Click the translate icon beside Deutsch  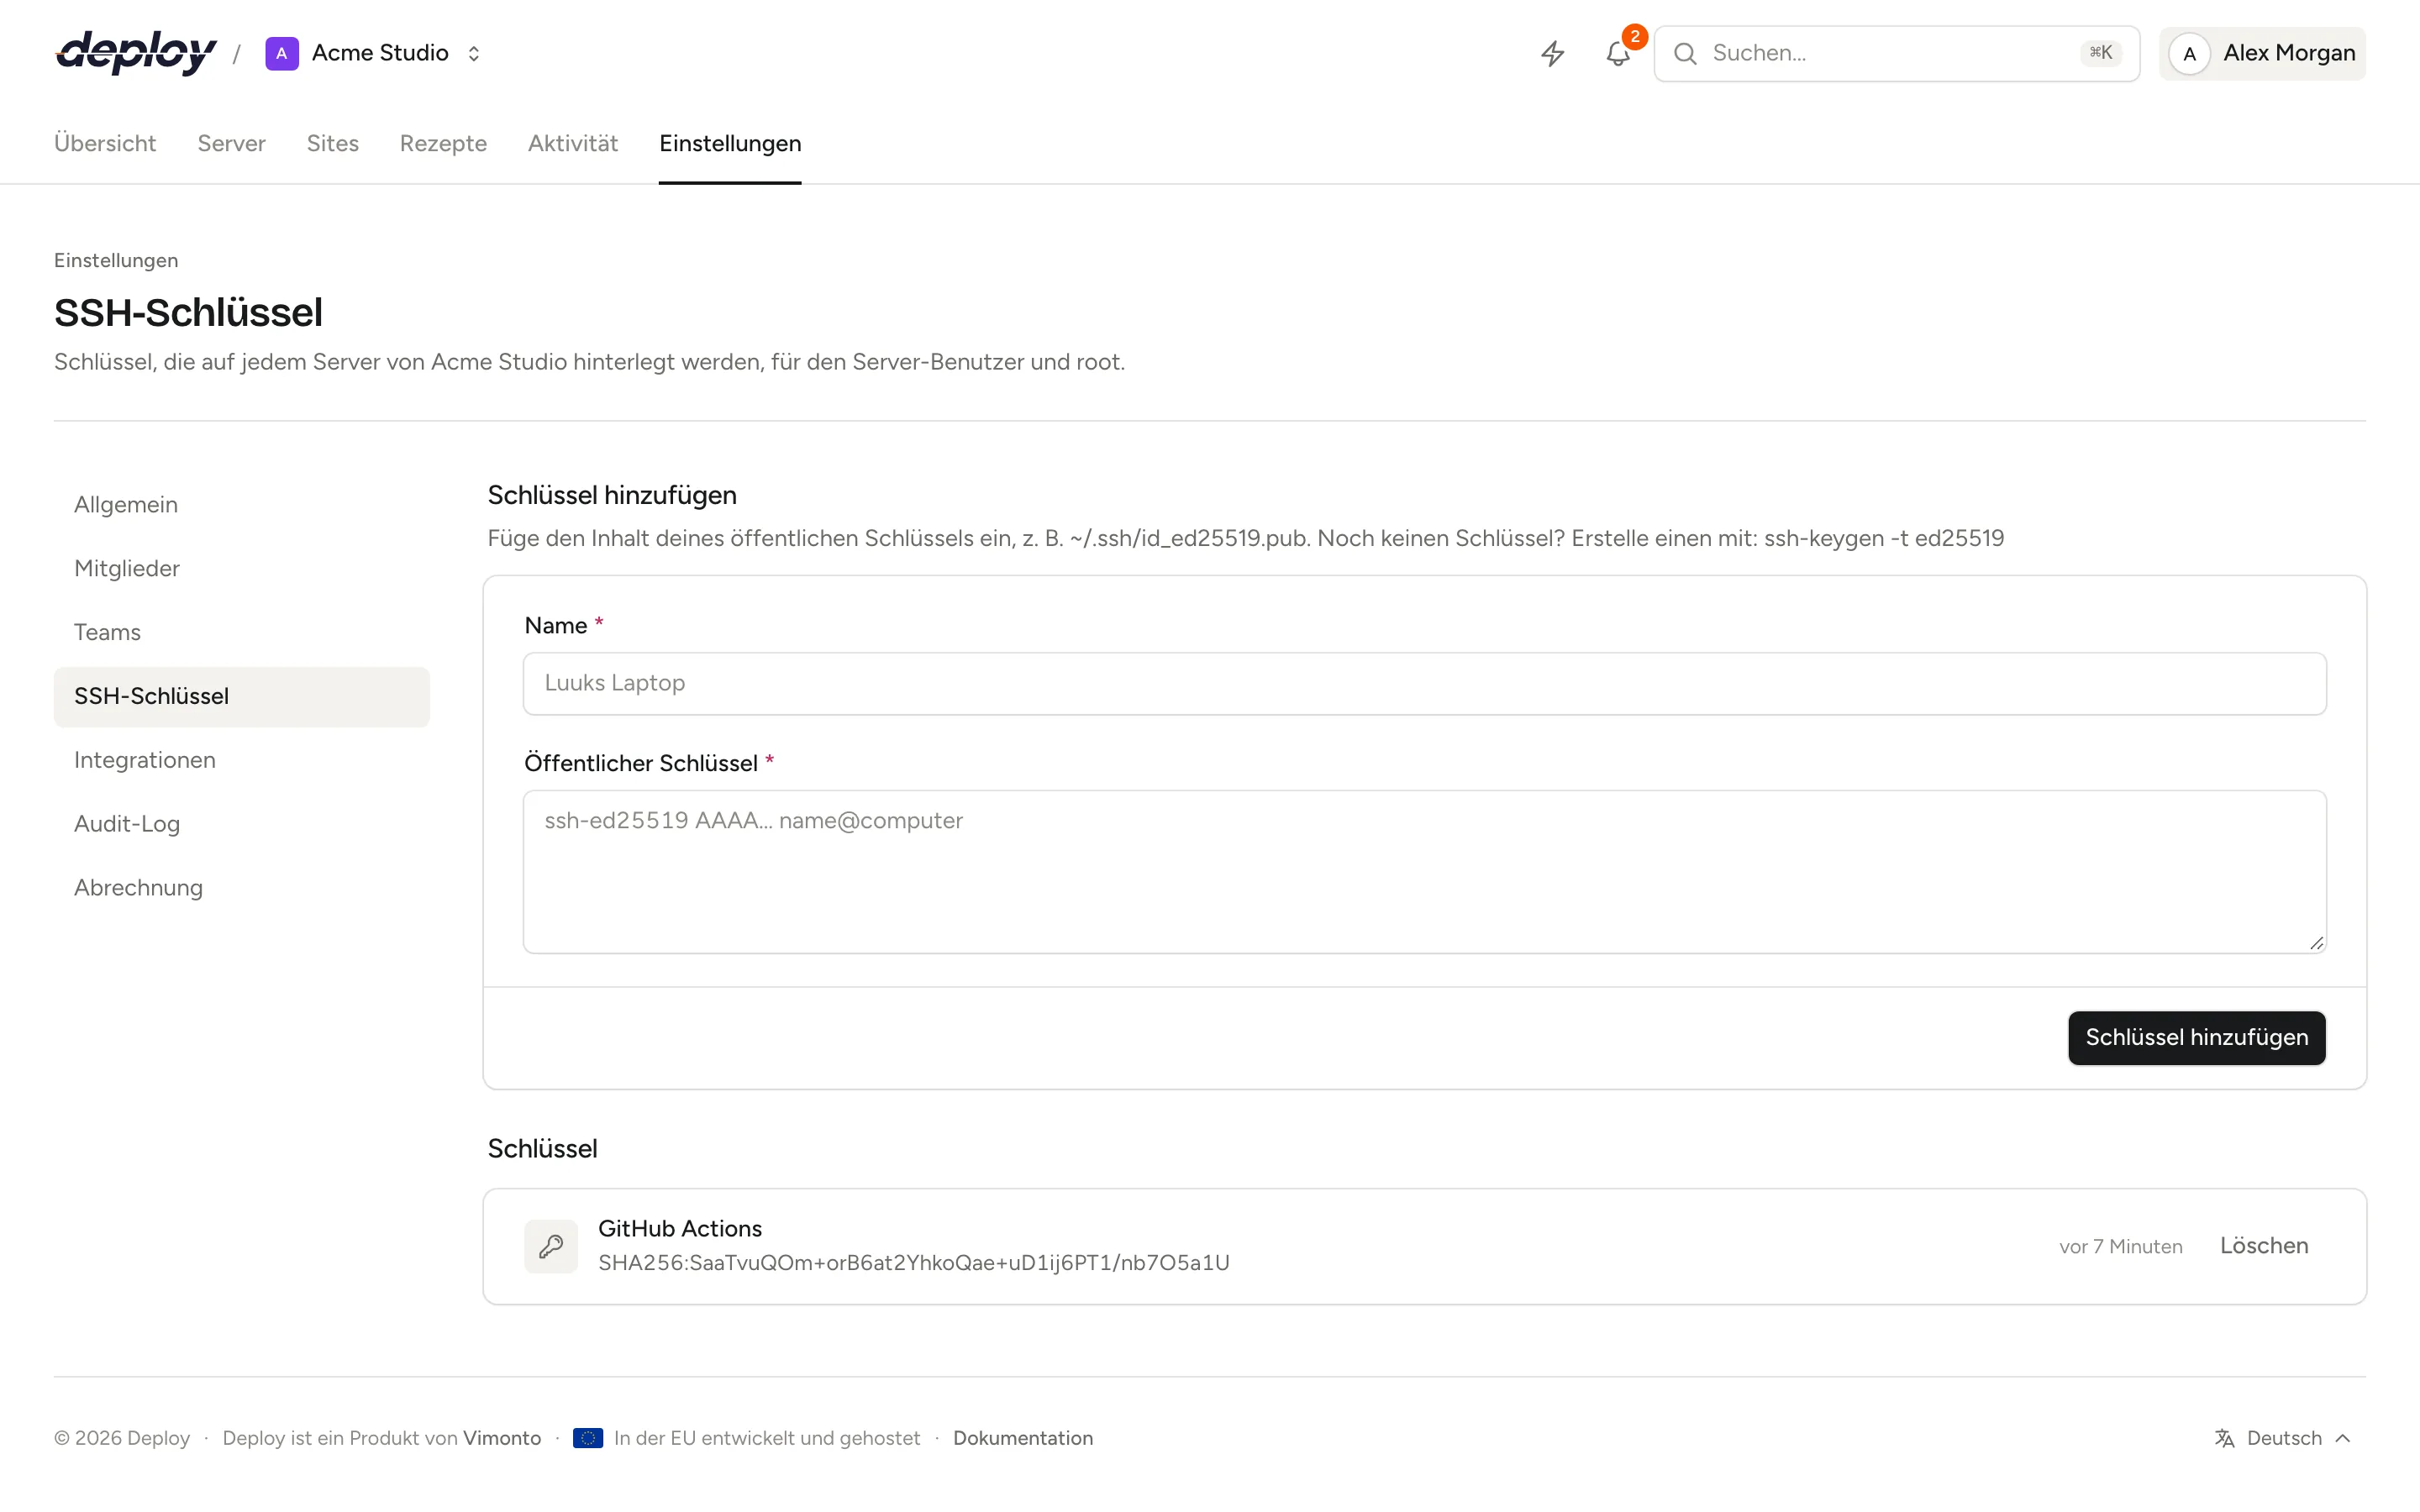coord(2224,1438)
